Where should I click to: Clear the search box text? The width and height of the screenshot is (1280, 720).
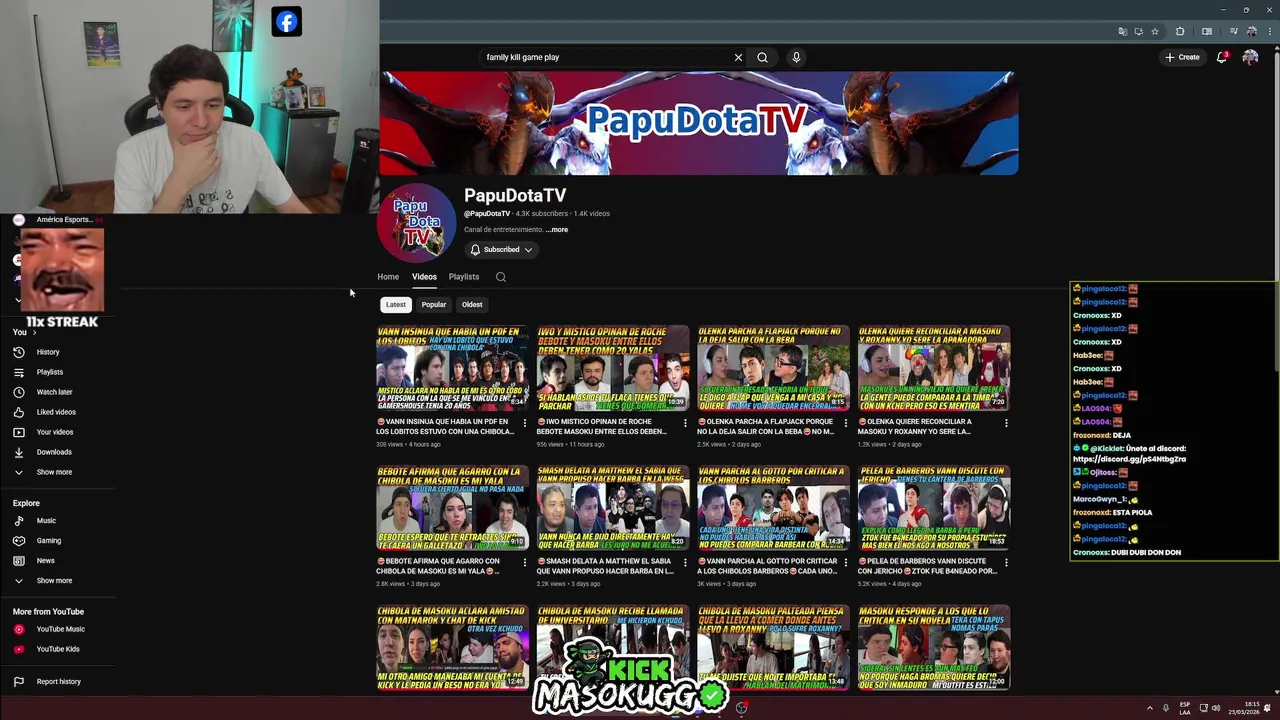click(738, 57)
